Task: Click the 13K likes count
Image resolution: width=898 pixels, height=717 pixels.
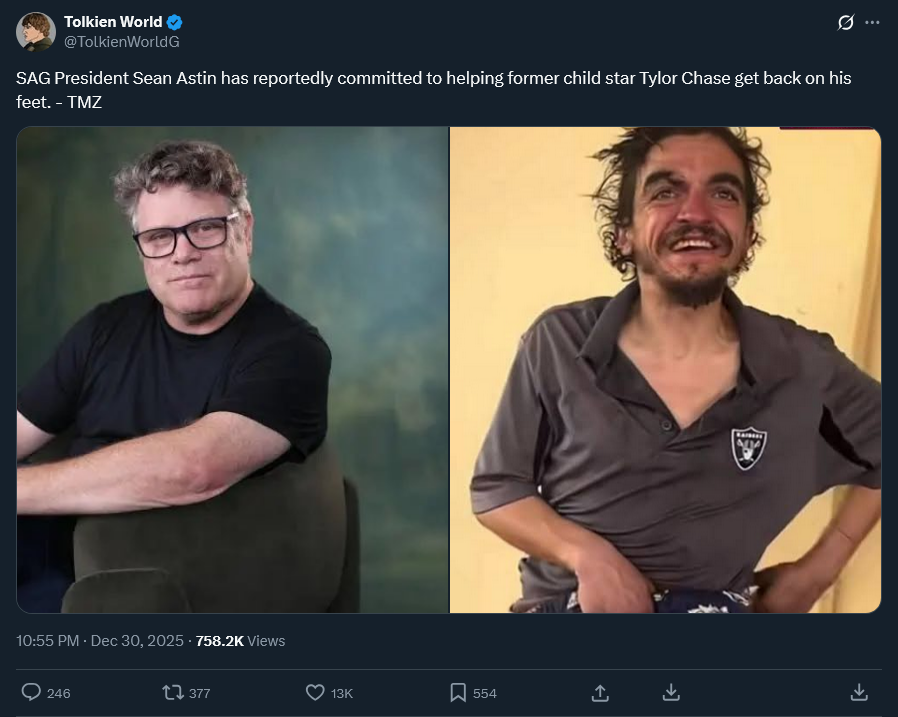Action: 341,694
